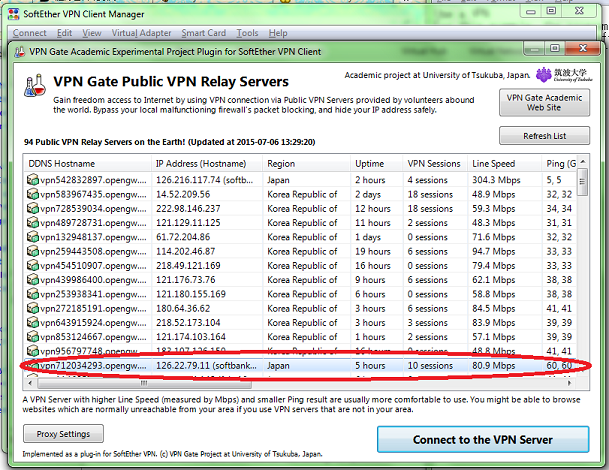This screenshot has height=470, width=609.
Task: Click server icon for vpn259443508 row
Action: tap(33, 251)
